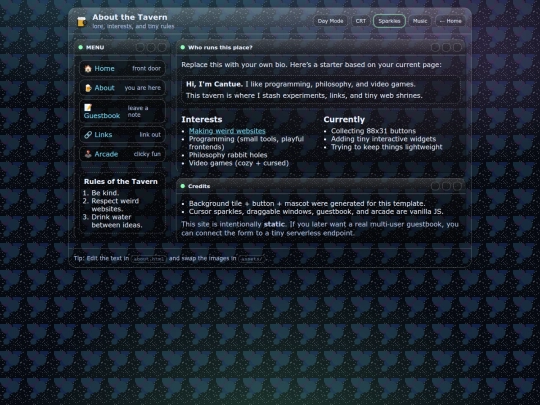Toggle the CRT effect
540x405 pixels.
coord(361,21)
